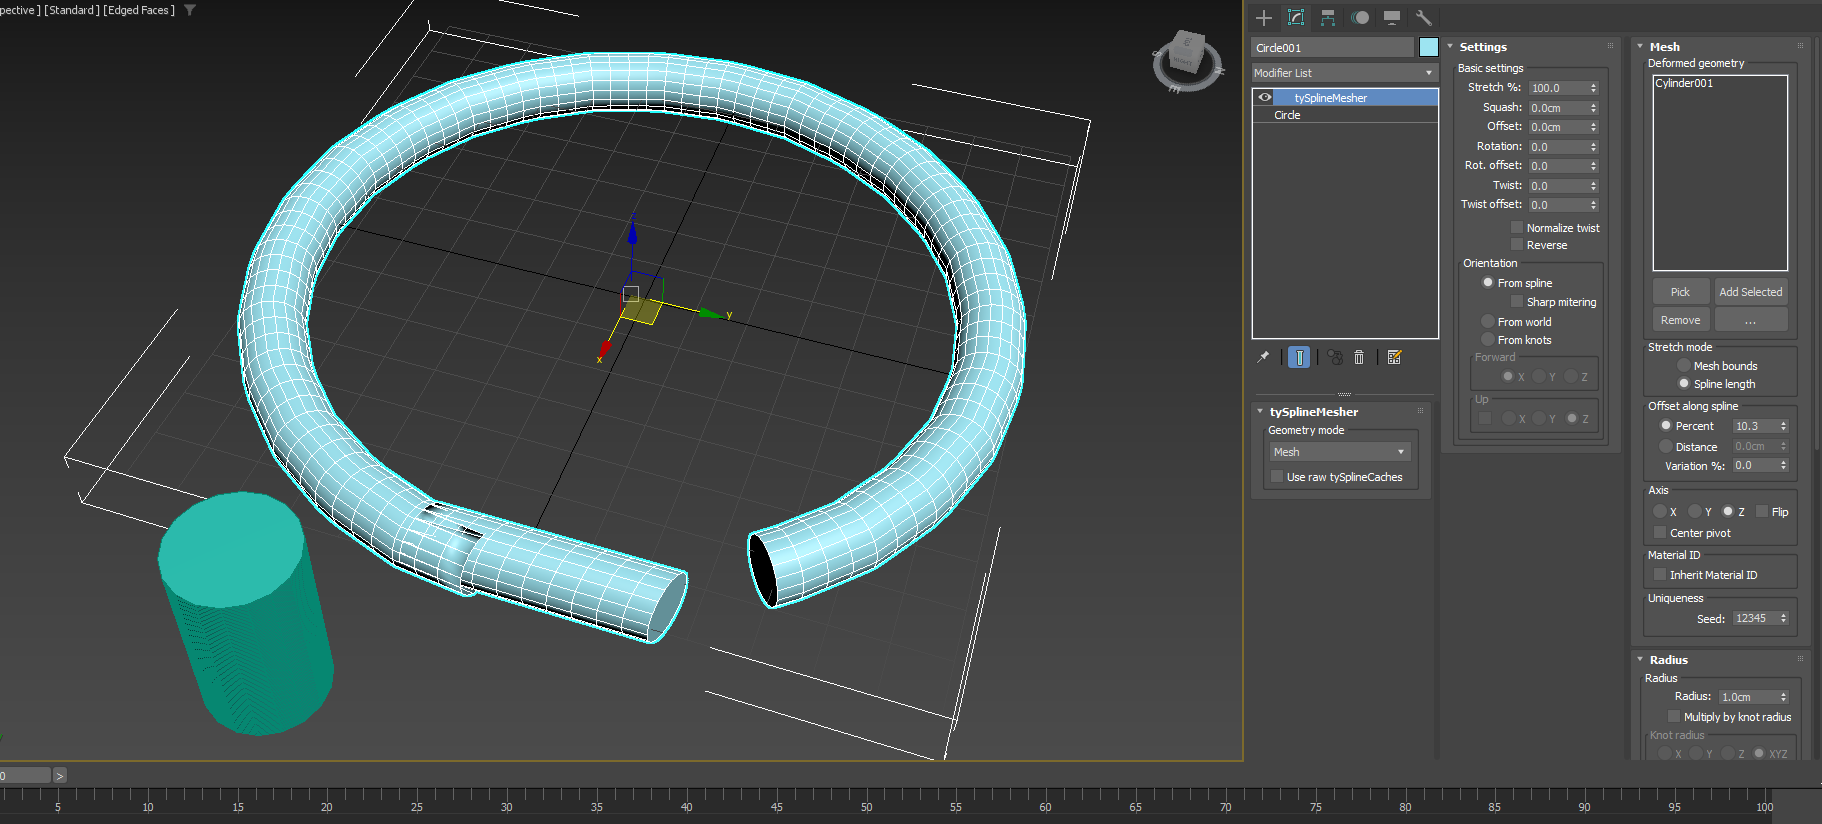Open the Standard viewport shading menu
The height and width of the screenshot is (824, 1822).
[72, 10]
